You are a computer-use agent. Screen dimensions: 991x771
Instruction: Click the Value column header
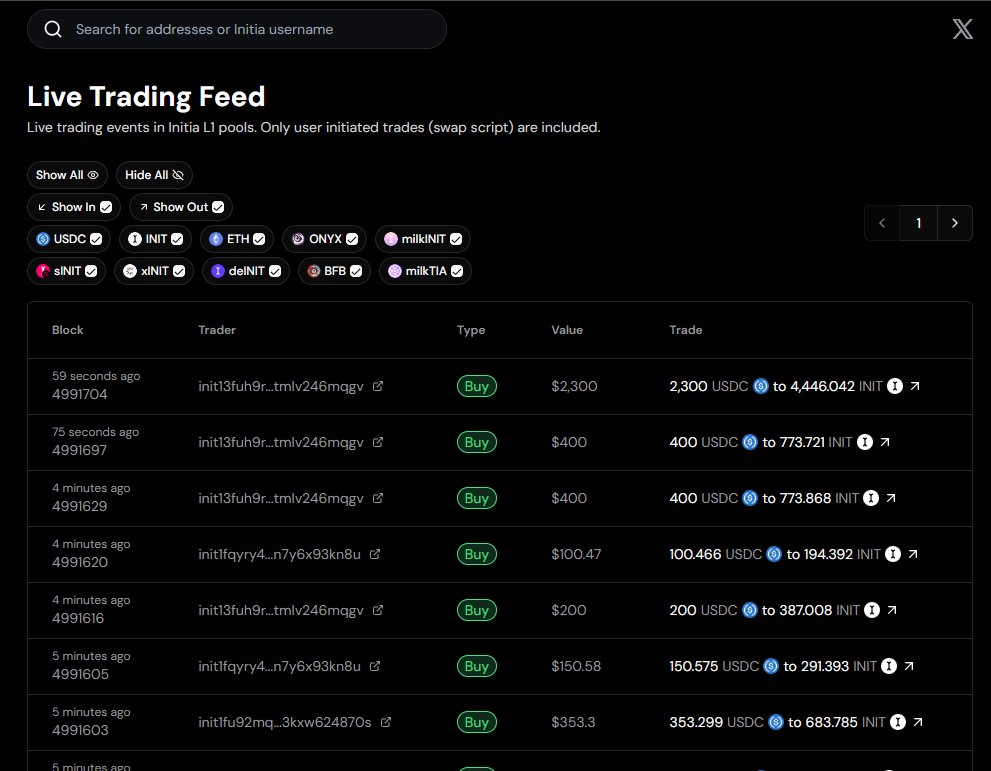click(x=567, y=330)
